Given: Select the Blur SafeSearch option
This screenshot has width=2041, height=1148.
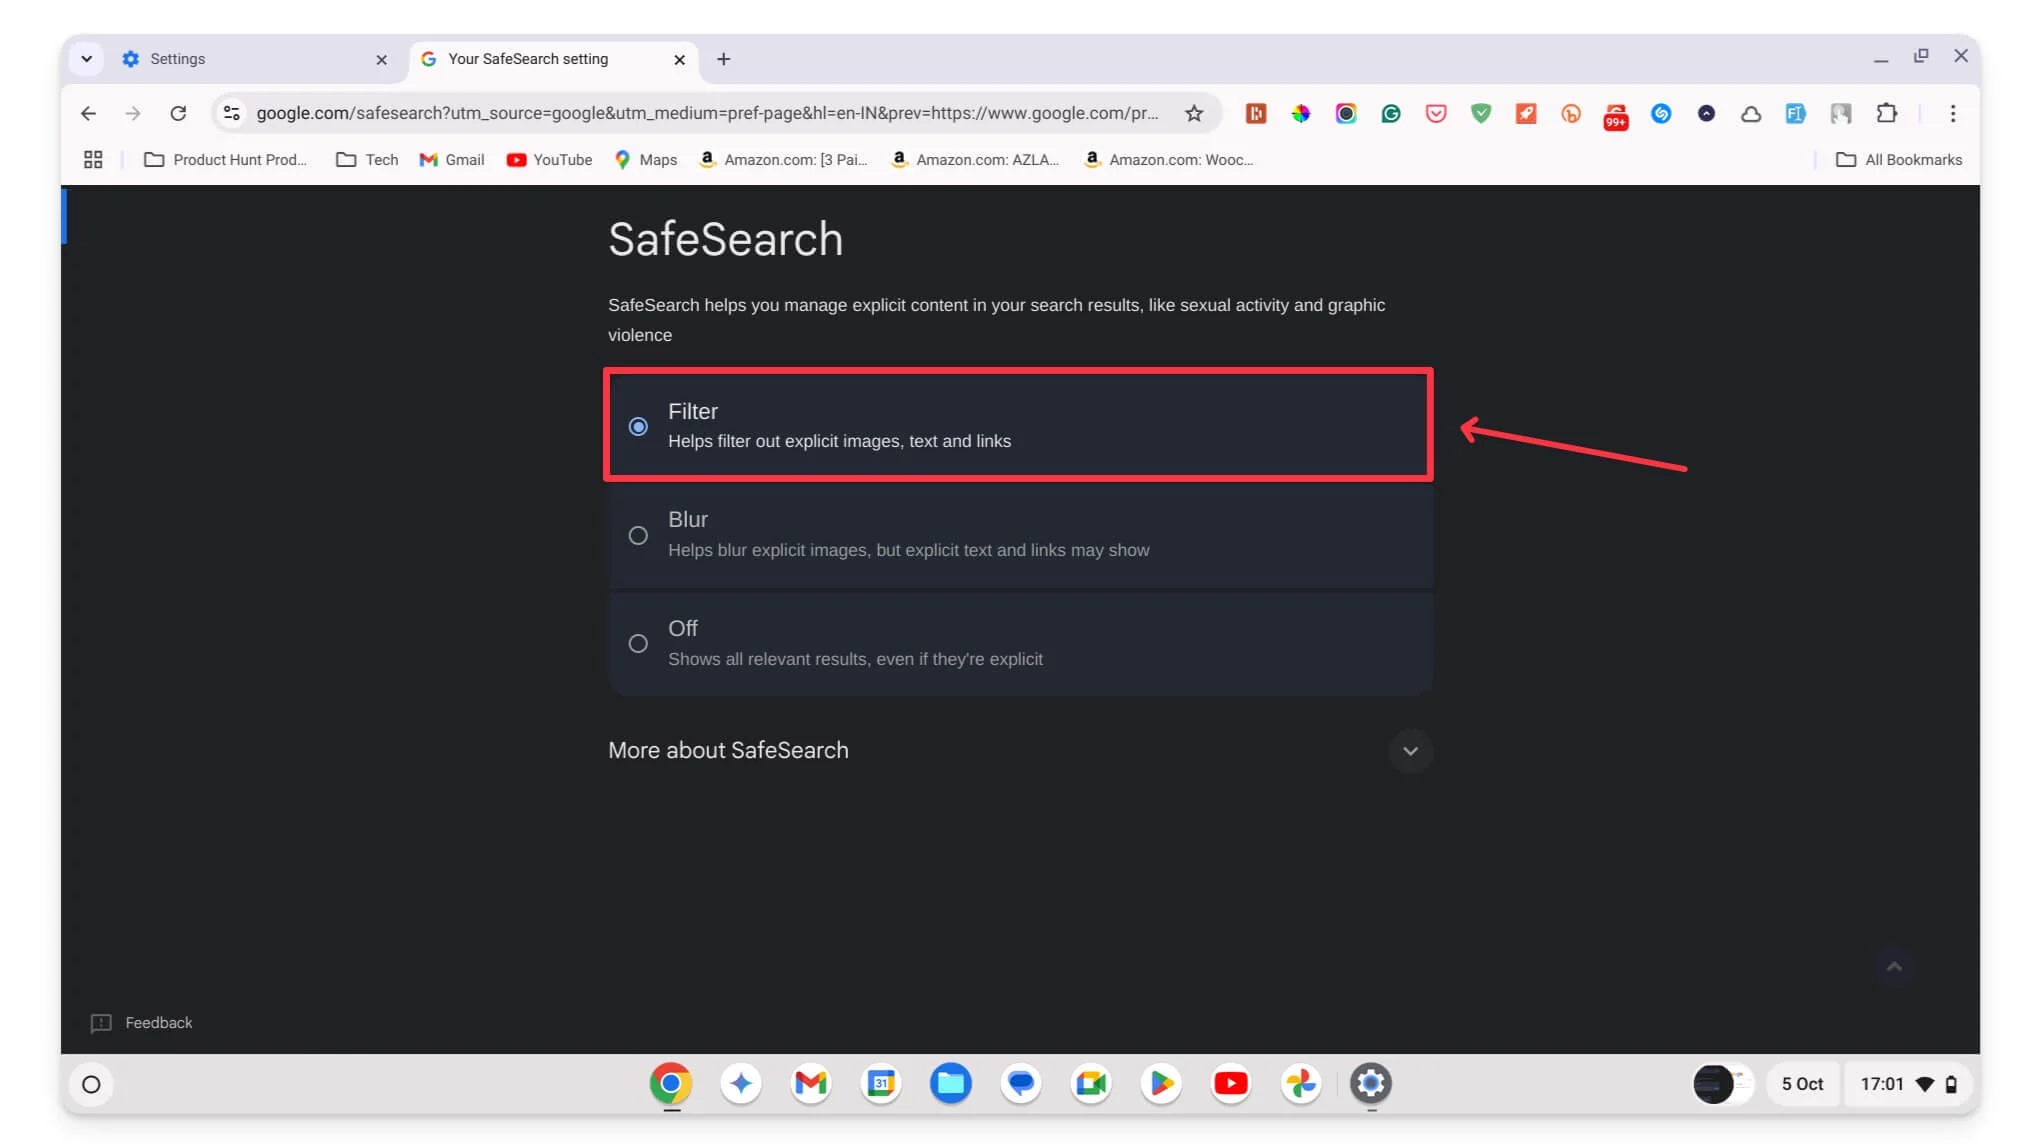Looking at the screenshot, I should click(x=638, y=535).
